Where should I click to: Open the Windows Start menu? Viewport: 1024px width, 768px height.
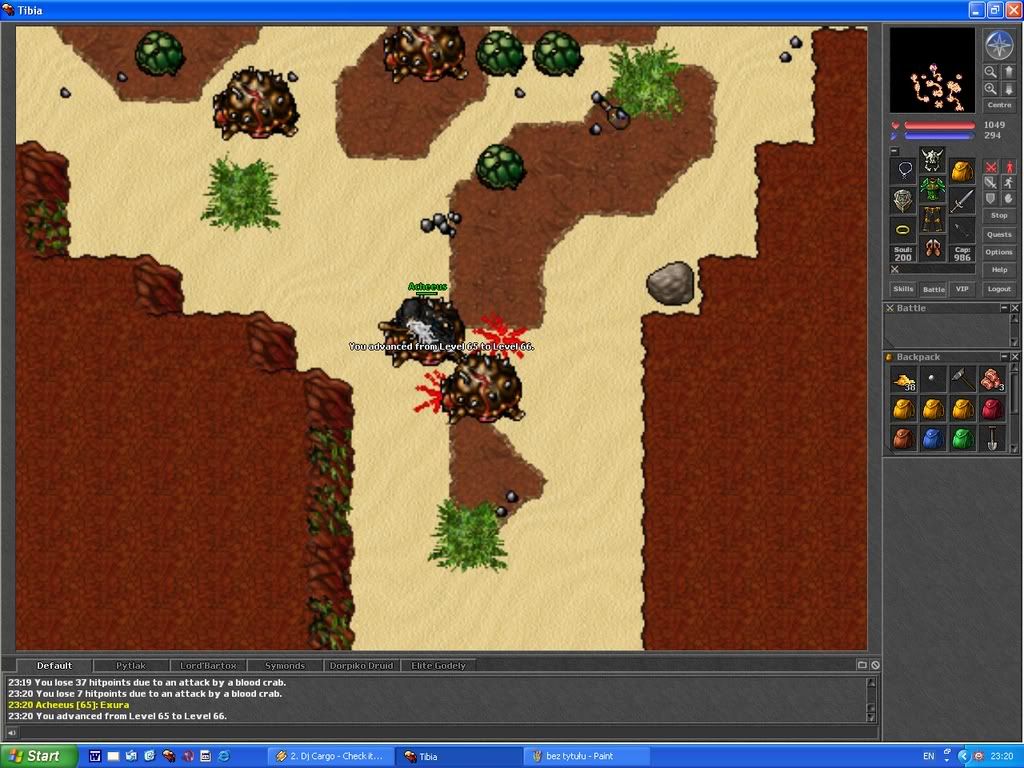[38, 756]
